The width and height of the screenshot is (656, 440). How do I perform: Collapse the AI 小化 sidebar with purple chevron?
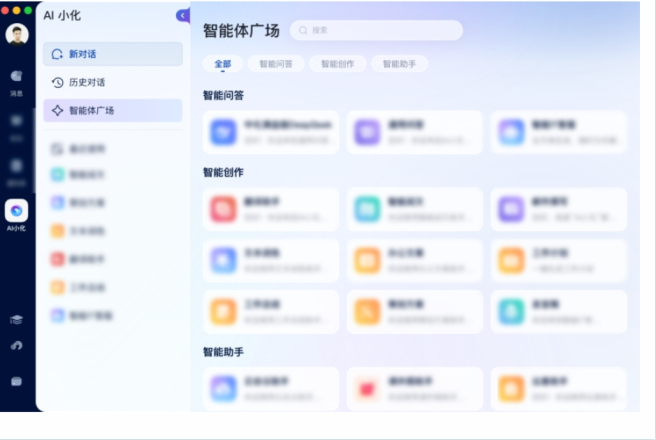182,15
